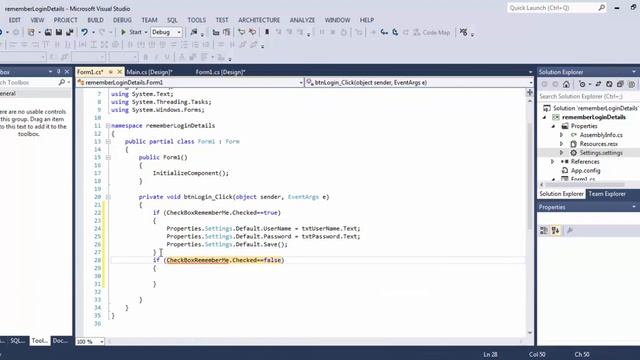Click the New Project toolbar icon
This screenshot has height=360, width=640.
(x=31, y=32)
